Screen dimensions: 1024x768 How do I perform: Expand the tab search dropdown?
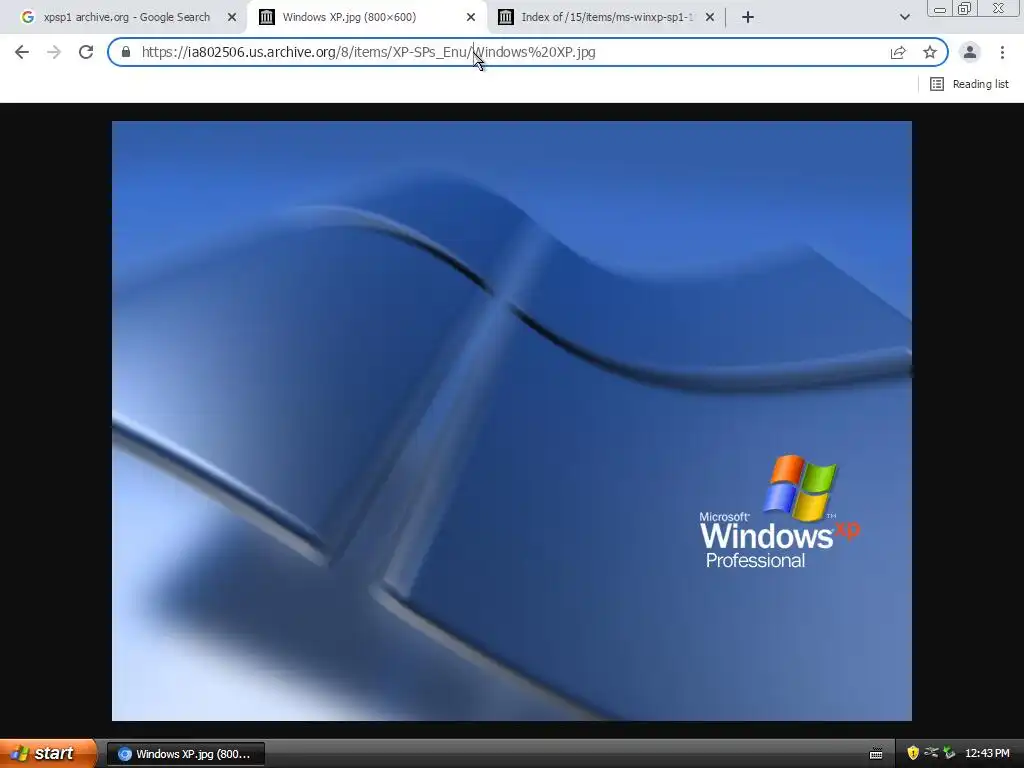click(x=904, y=17)
